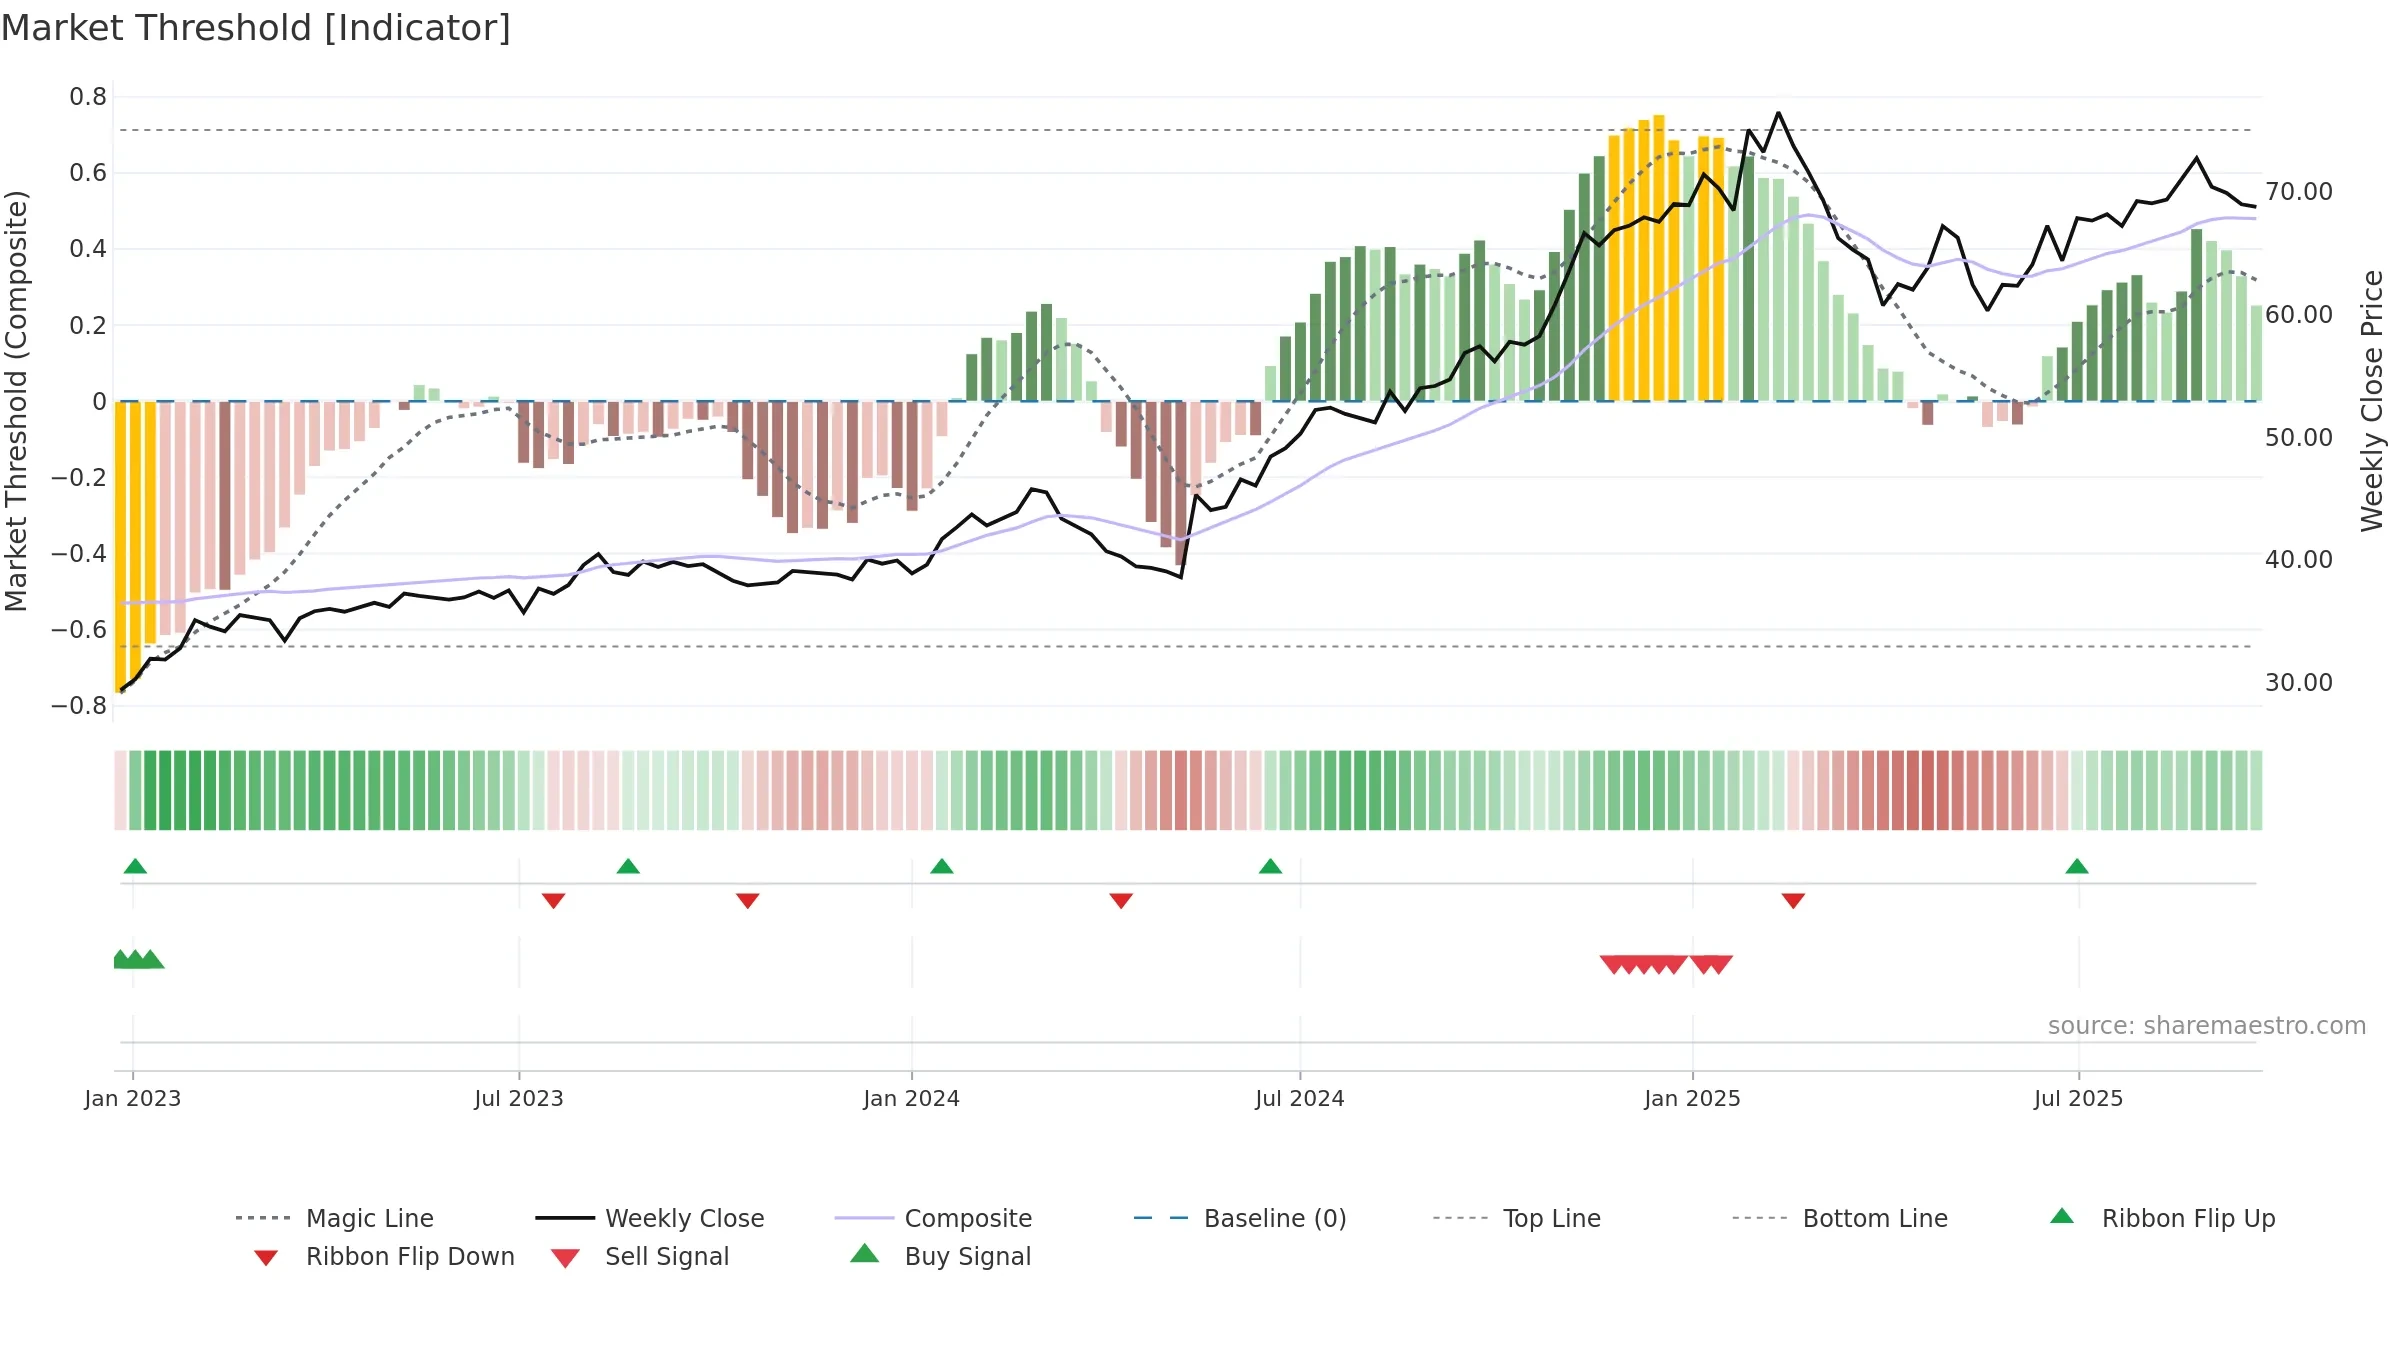The height and width of the screenshot is (1350, 2400).
Task: Click the 'Jul 2024' x-axis label
Action: (x=1300, y=1098)
